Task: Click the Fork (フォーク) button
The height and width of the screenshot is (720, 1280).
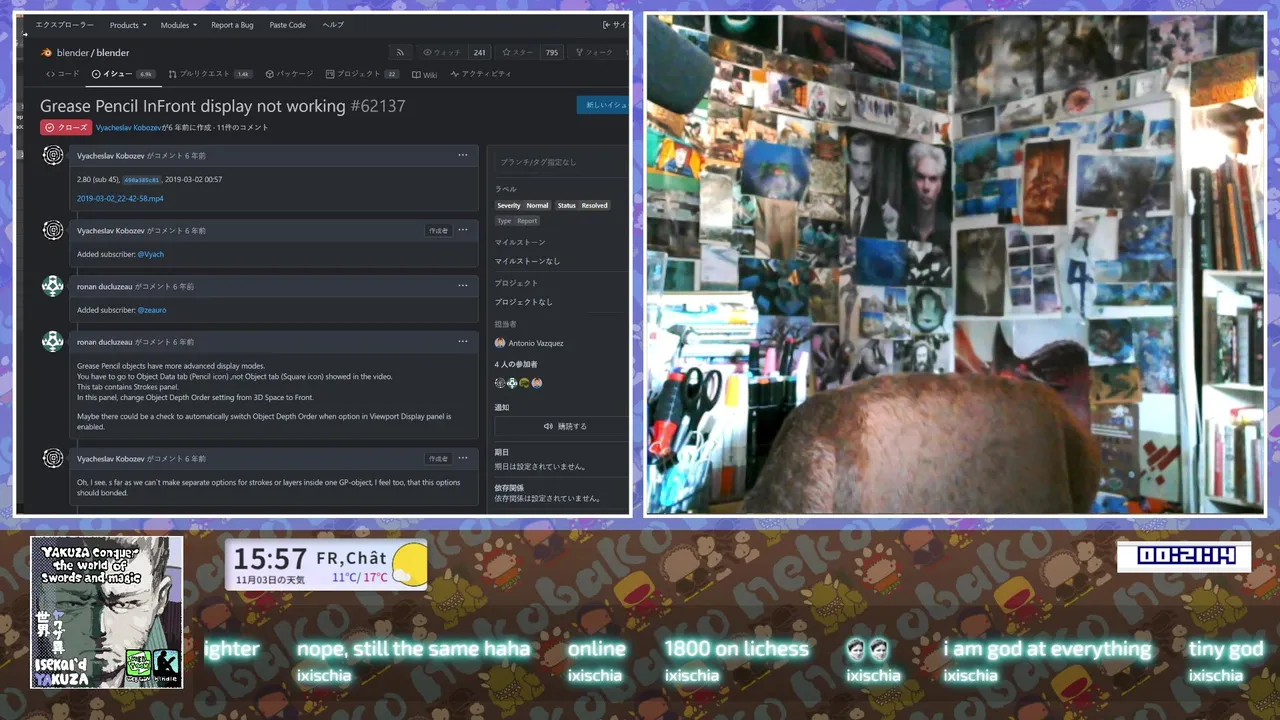Action: (594, 52)
